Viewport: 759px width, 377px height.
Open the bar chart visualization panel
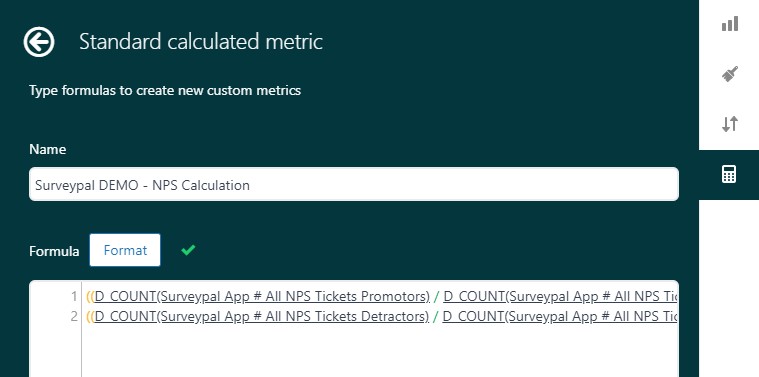[x=729, y=24]
